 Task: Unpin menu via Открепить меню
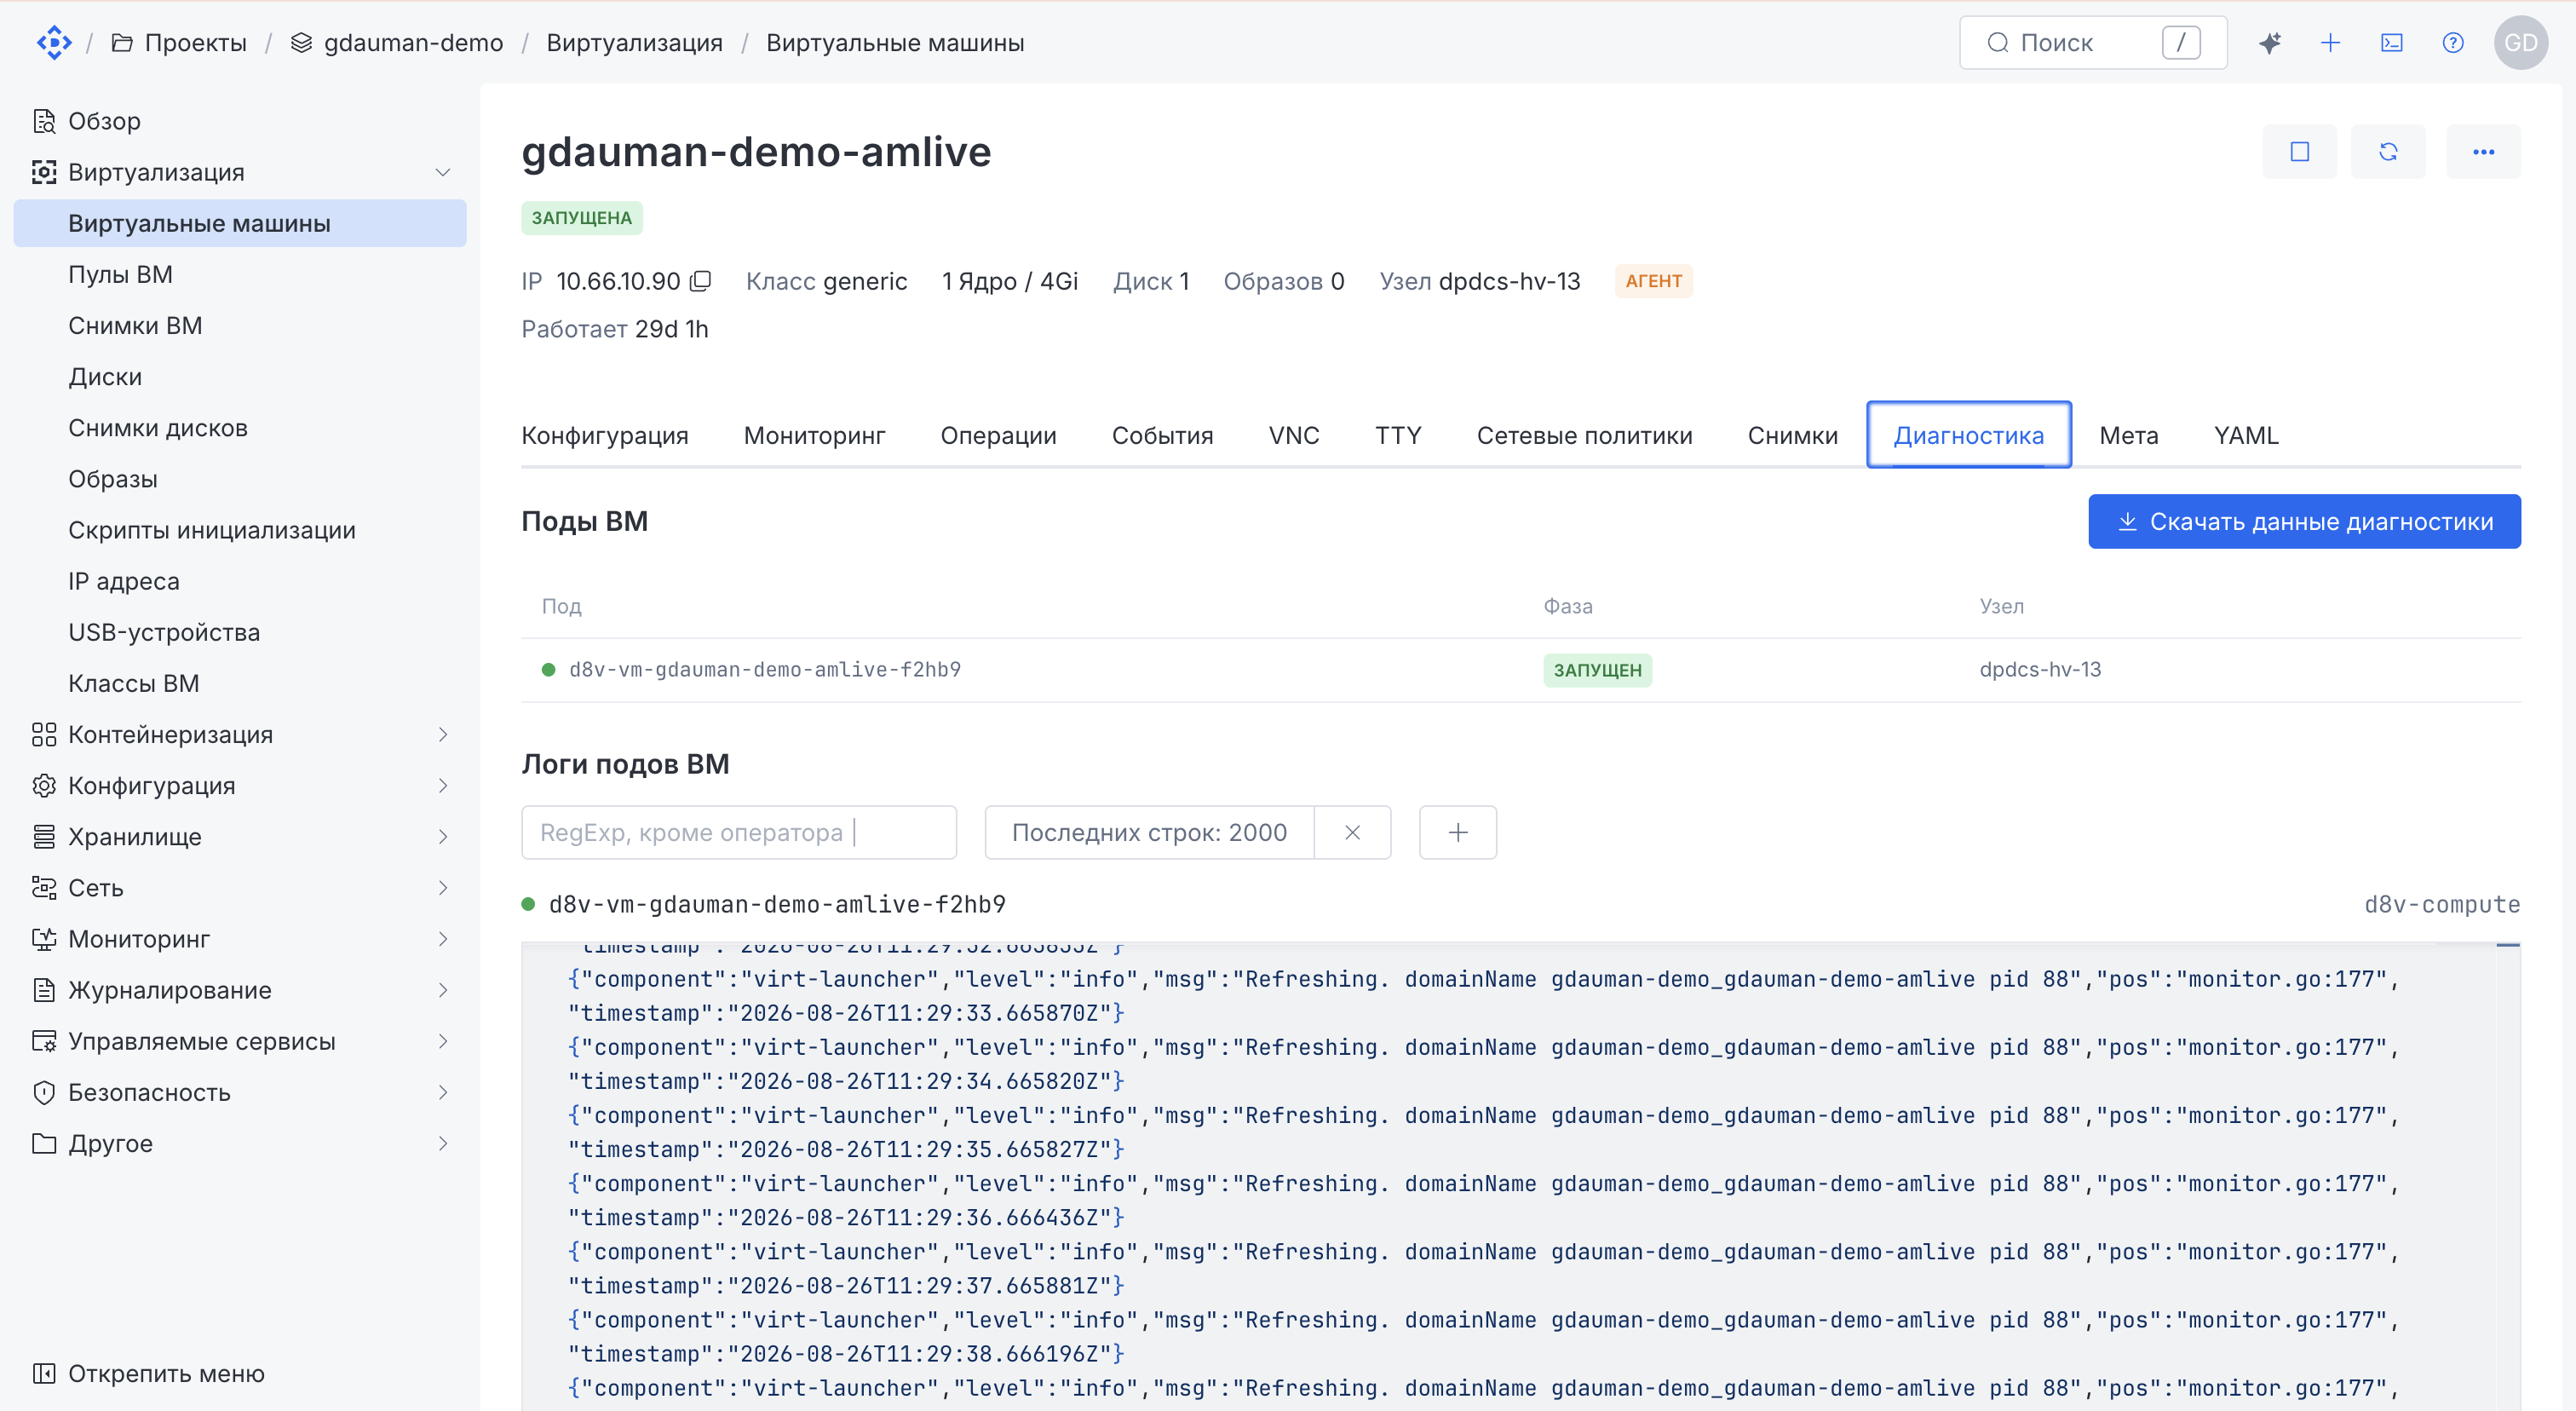tap(149, 1373)
